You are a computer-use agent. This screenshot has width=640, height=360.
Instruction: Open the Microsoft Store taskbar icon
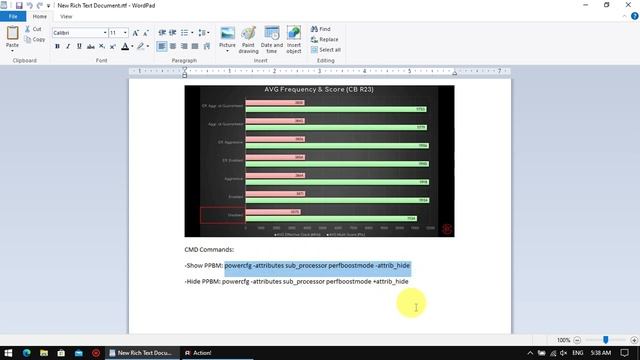pos(61,353)
